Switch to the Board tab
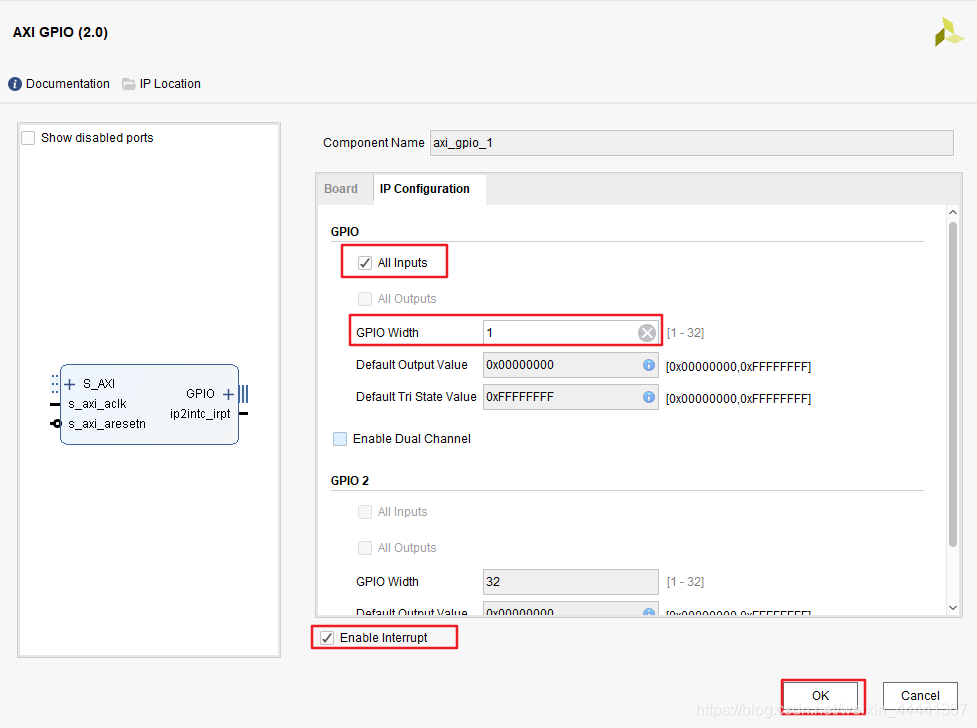977x728 pixels. tap(341, 189)
